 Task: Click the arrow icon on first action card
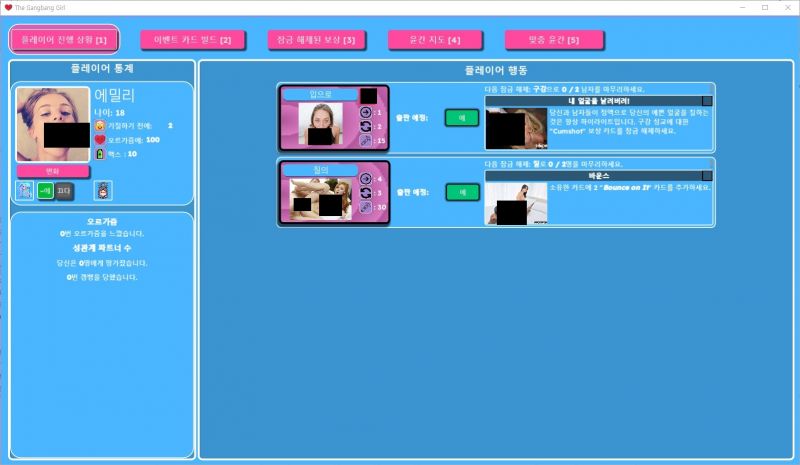366,112
